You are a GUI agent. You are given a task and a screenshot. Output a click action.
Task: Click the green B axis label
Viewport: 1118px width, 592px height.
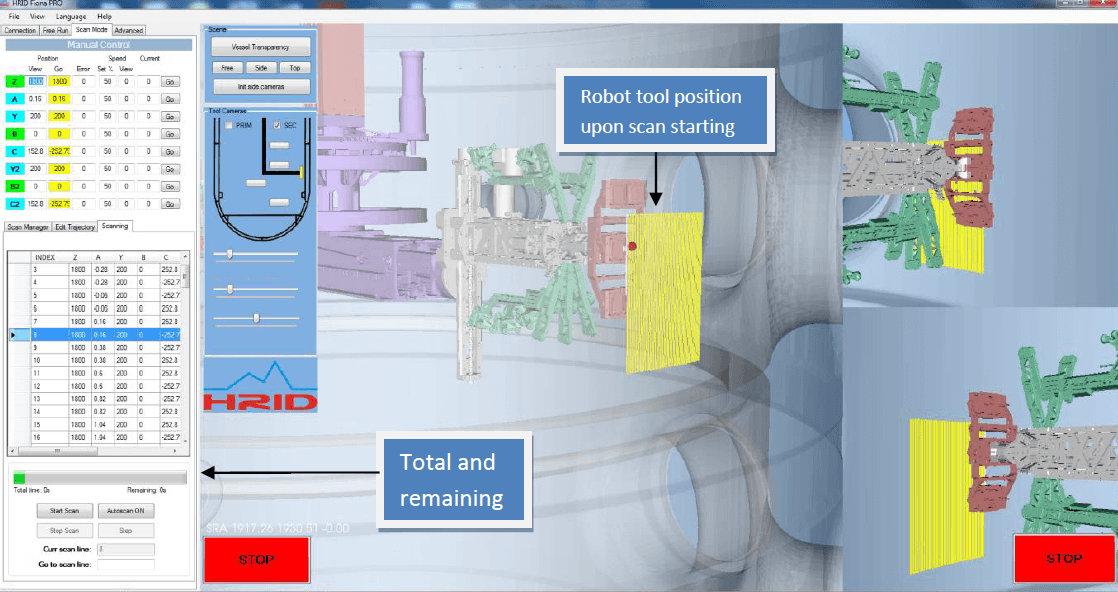[x=16, y=133]
